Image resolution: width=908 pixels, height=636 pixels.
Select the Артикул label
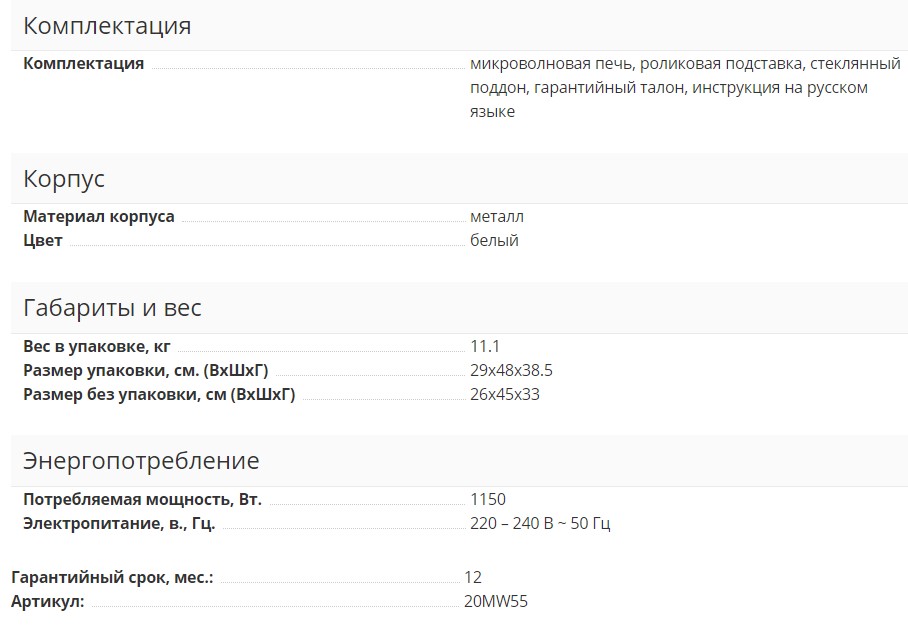pyautogui.click(x=48, y=602)
